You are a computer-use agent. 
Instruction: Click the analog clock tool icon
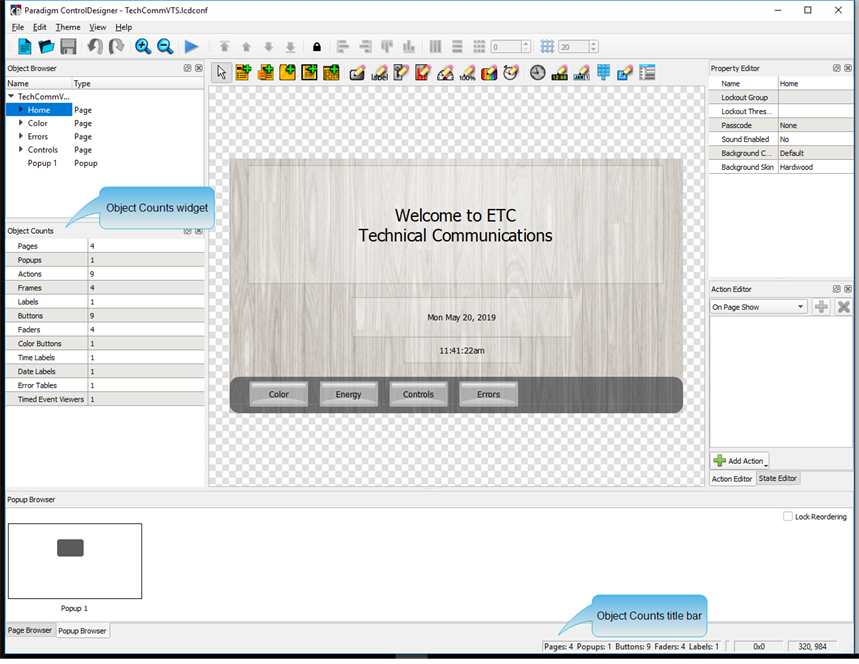click(x=537, y=72)
